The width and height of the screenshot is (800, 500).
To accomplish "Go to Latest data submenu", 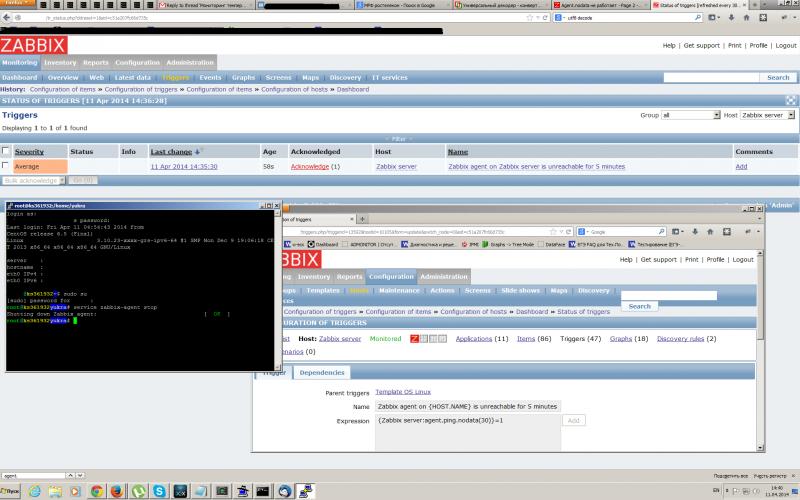I will coord(133,78).
